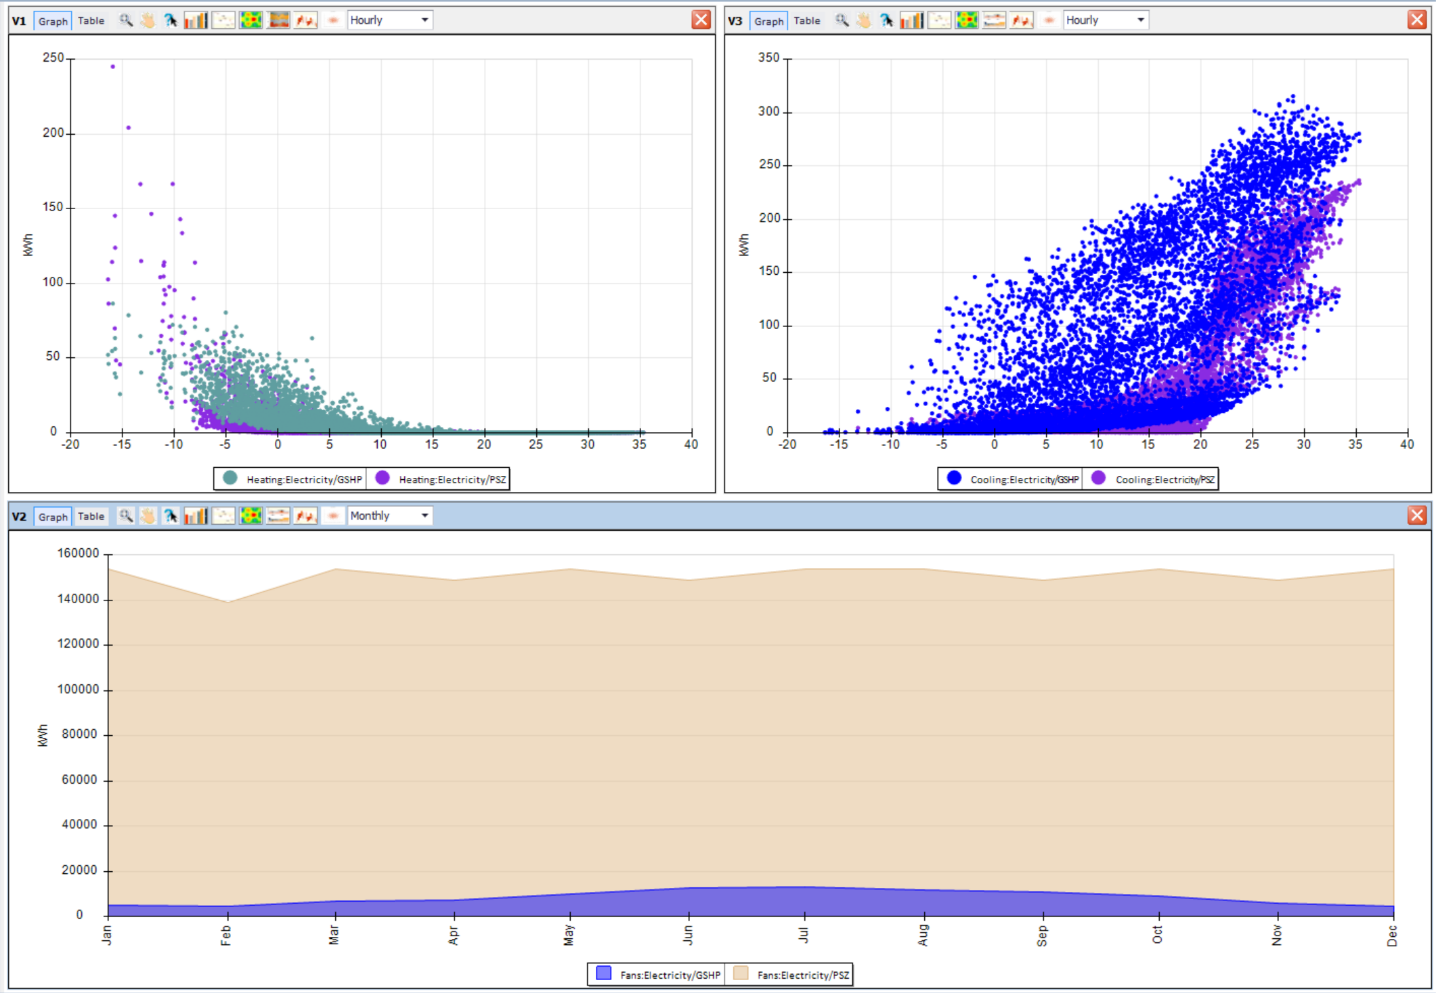
Task: Choose the bar chart icon in V2
Action: tap(196, 516)
